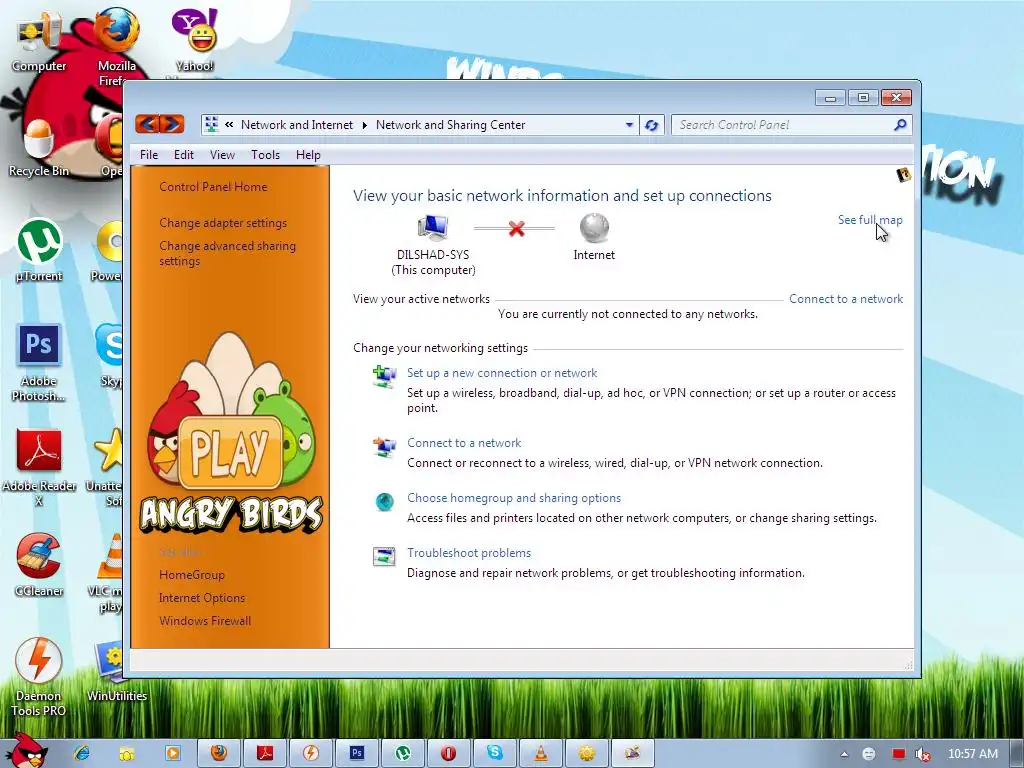Click the Network and Sharing Center breadcrumb
This screenshot has width=1024, height=768.
coord(450,125)
